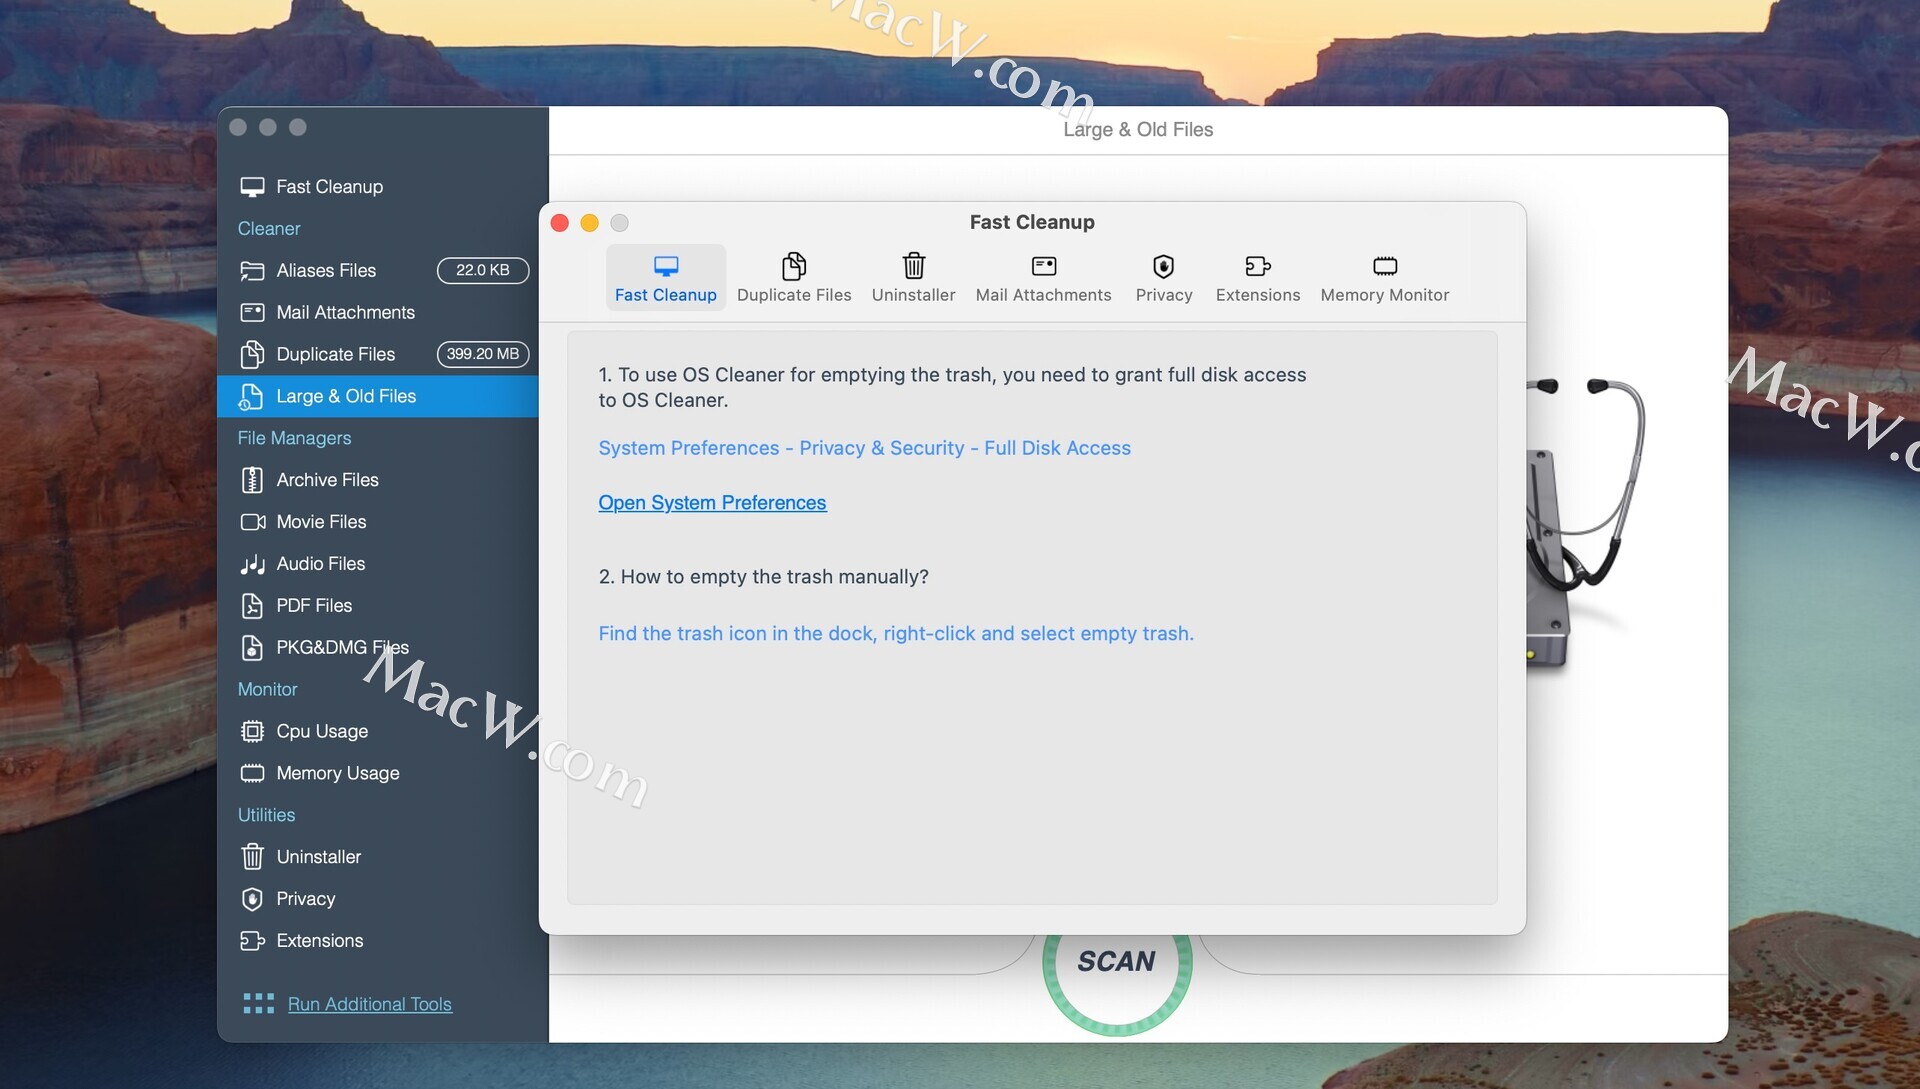Click the 22.0 KB size badge
This screenshot has width=1920, height=1089.
[483, 271]
